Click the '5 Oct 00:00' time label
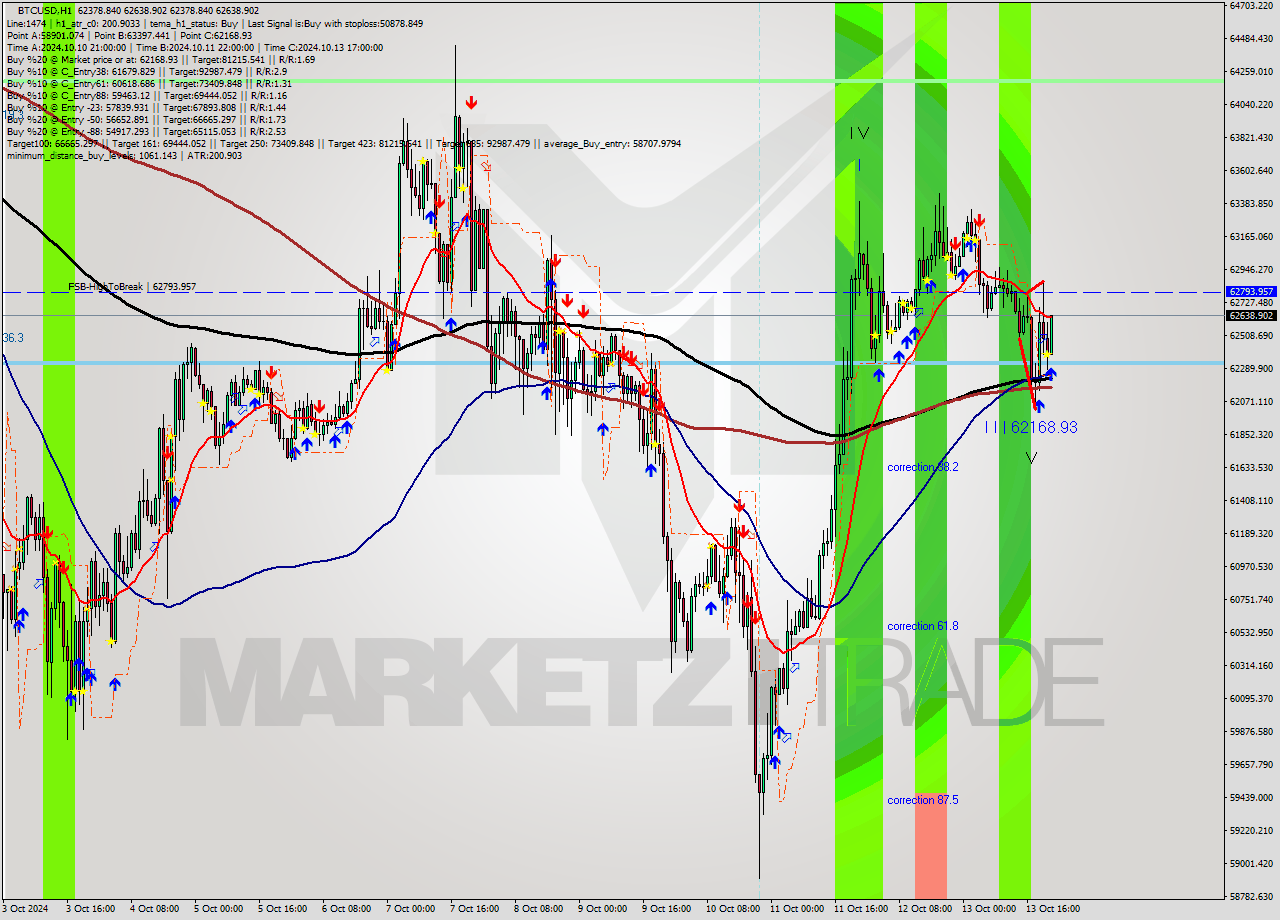1280x920 pixels. coord(218,909)
